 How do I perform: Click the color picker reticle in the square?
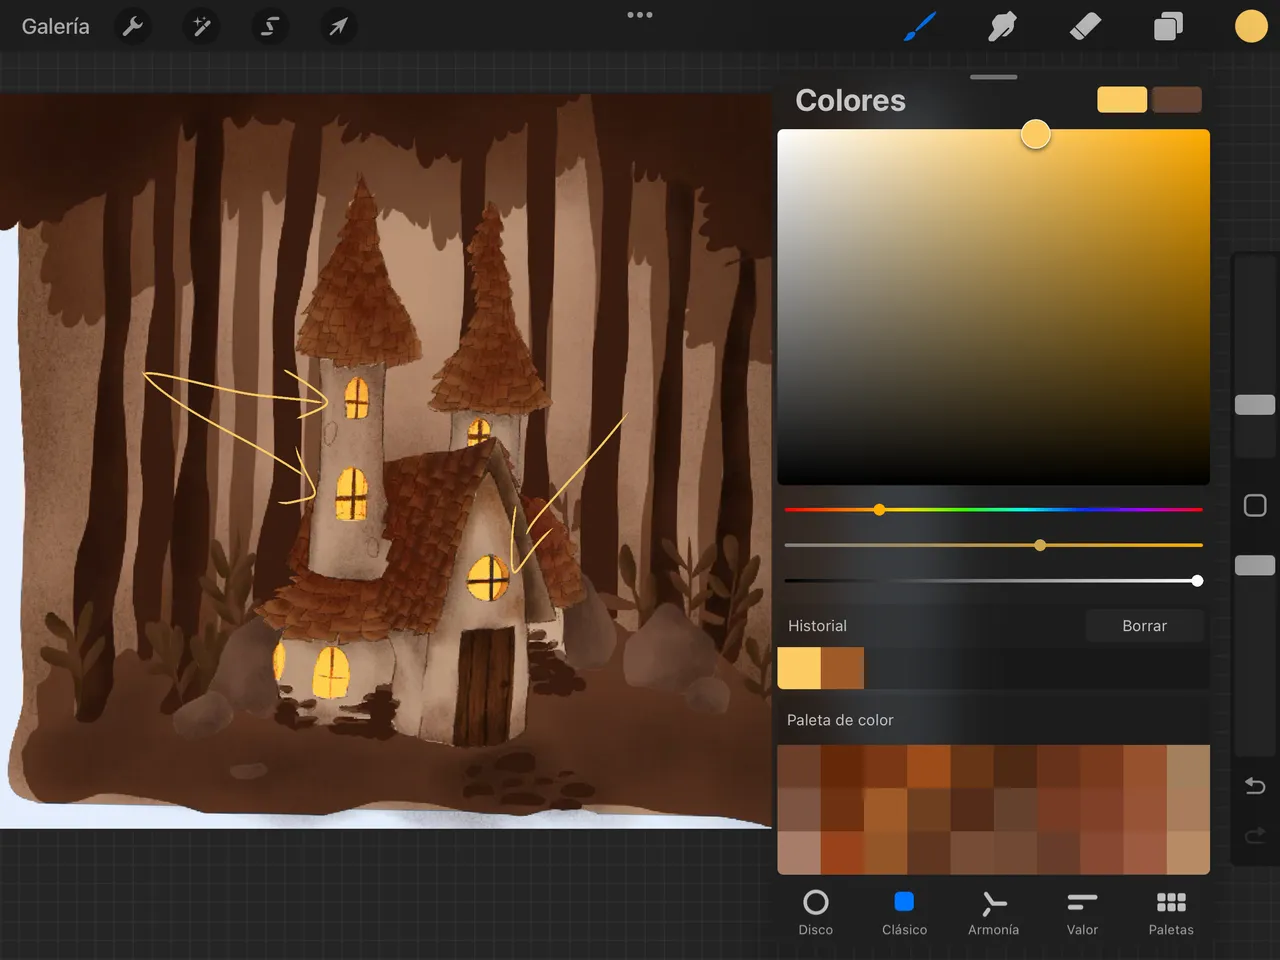tap(1036, 134)
